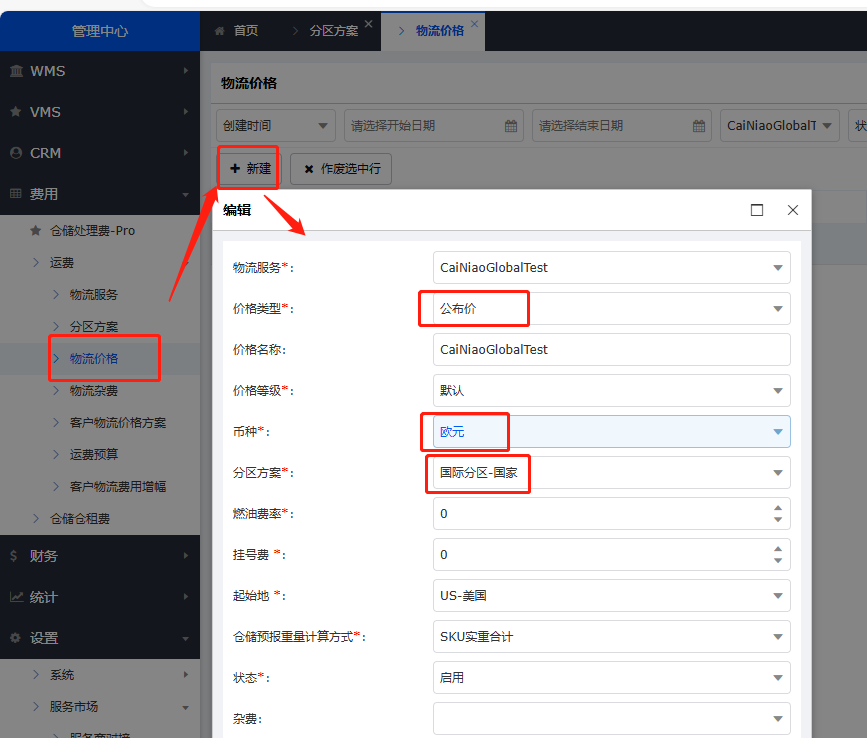Viewport: 867px width, 738px height.
Task: Expand the 运费 tree item
Action: pyautogui.click(x=61, y=263)
